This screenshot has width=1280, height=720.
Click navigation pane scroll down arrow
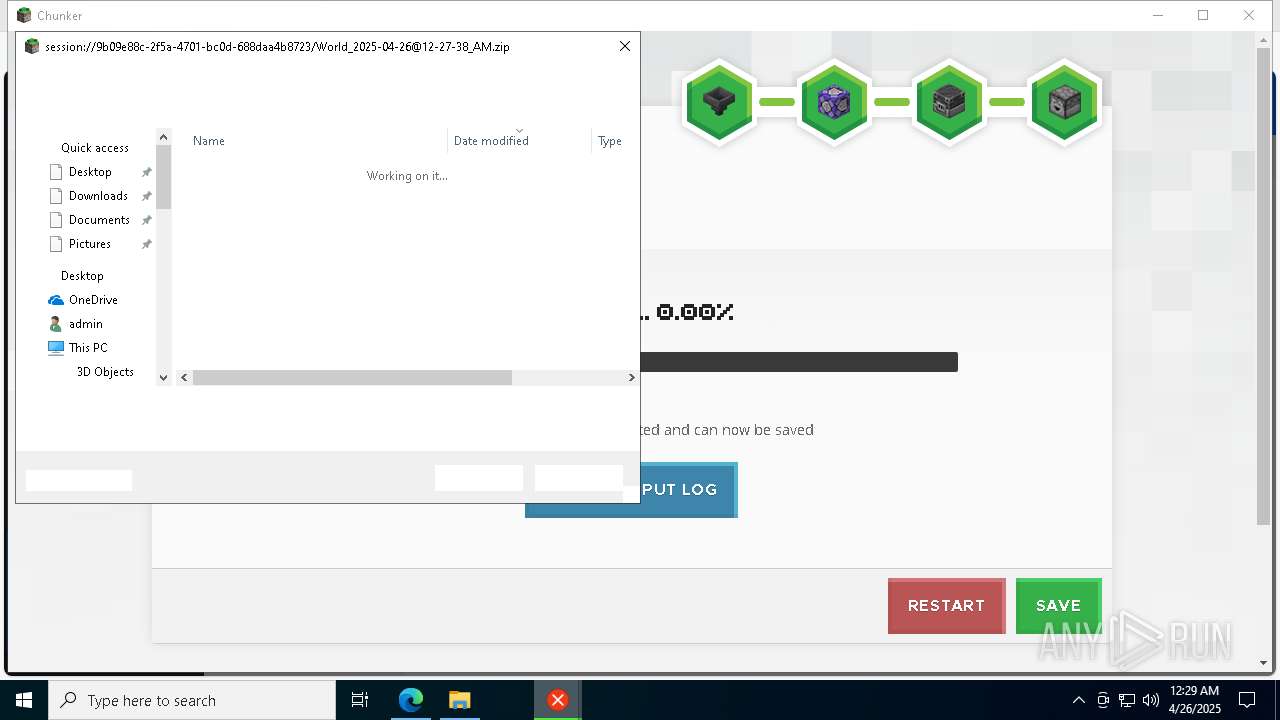pyautogui.click(x=164, y=377)
